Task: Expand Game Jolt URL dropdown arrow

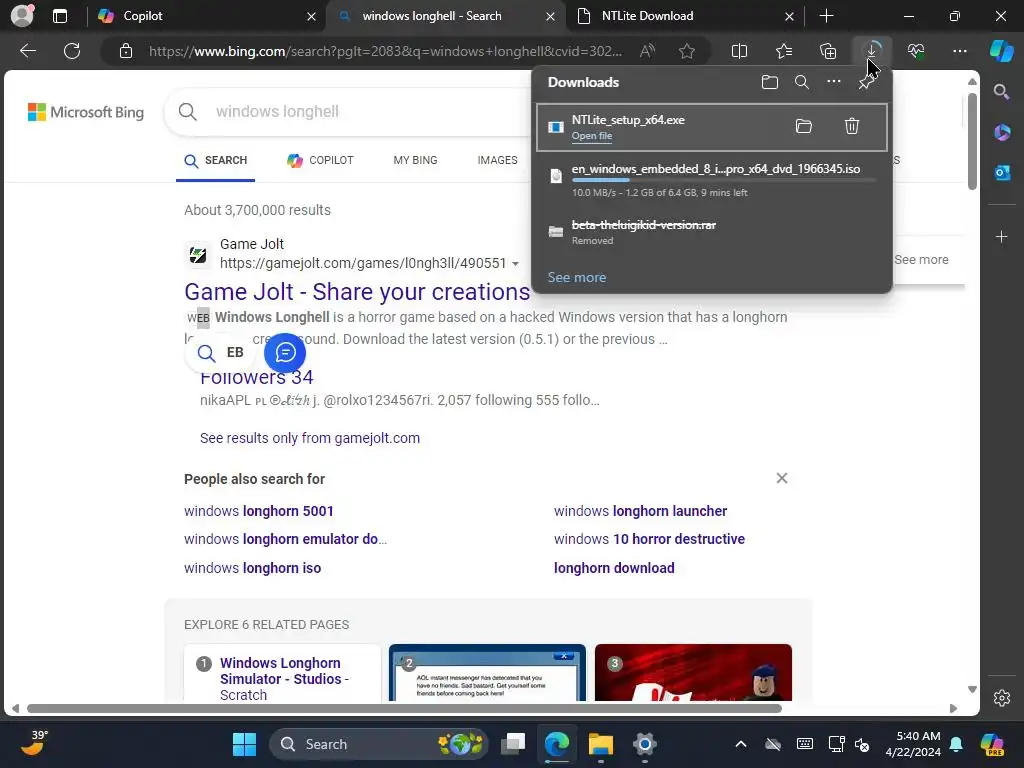Action: pos(515,264)
